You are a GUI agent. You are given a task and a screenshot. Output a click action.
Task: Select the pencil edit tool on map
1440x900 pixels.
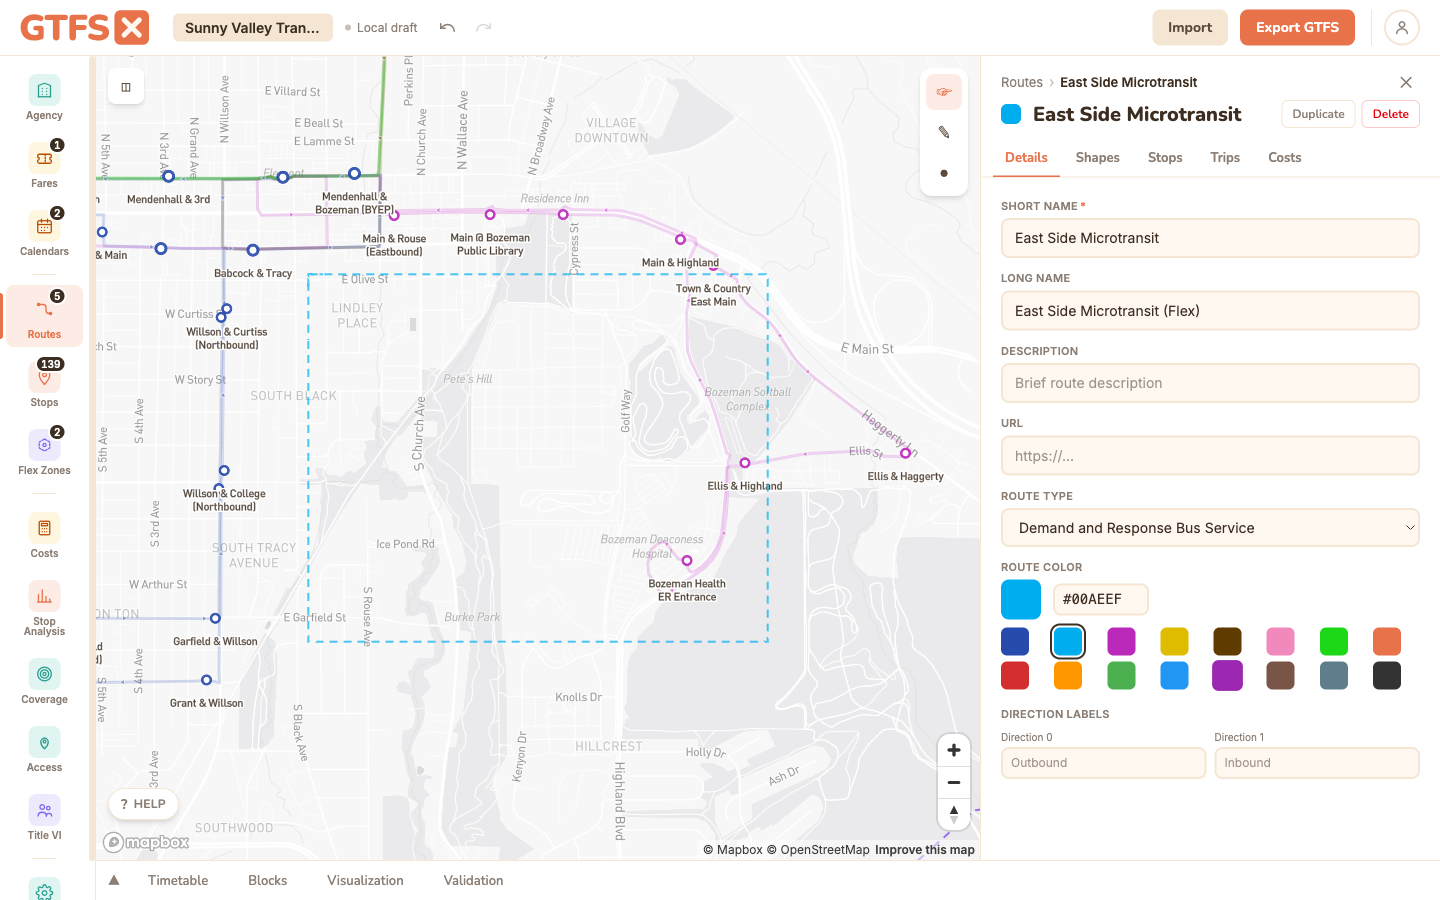(943, 132)
